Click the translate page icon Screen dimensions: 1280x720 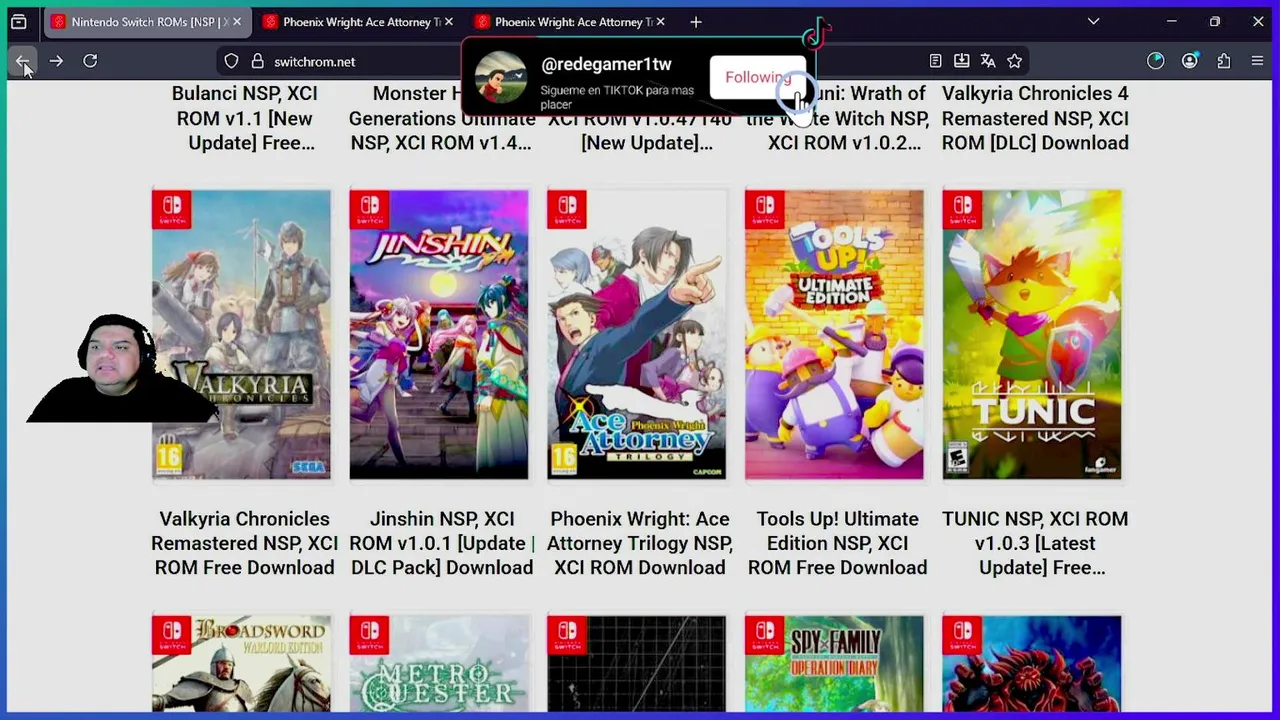point(988,62)
